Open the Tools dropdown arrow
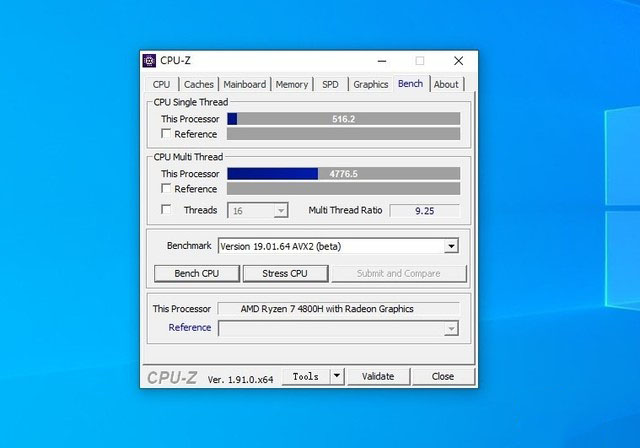 tap(337, 376)
